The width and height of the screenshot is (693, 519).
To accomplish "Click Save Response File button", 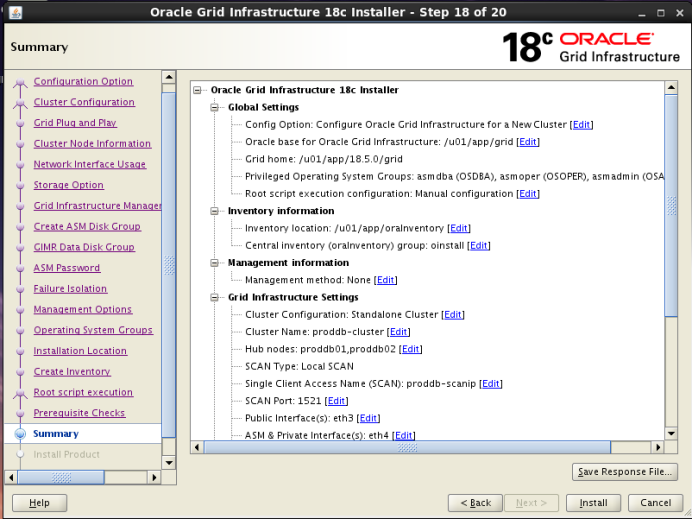I will (625, 472).
